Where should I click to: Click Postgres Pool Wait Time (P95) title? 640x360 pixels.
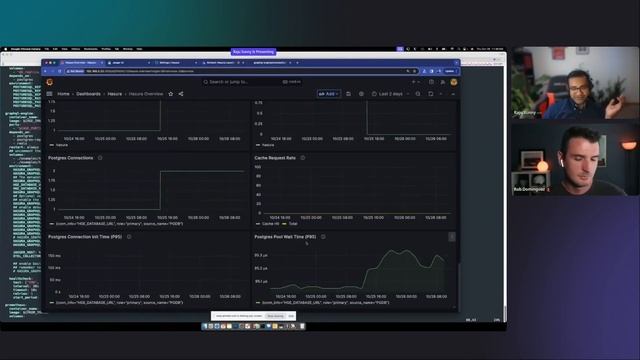point(285,237)
